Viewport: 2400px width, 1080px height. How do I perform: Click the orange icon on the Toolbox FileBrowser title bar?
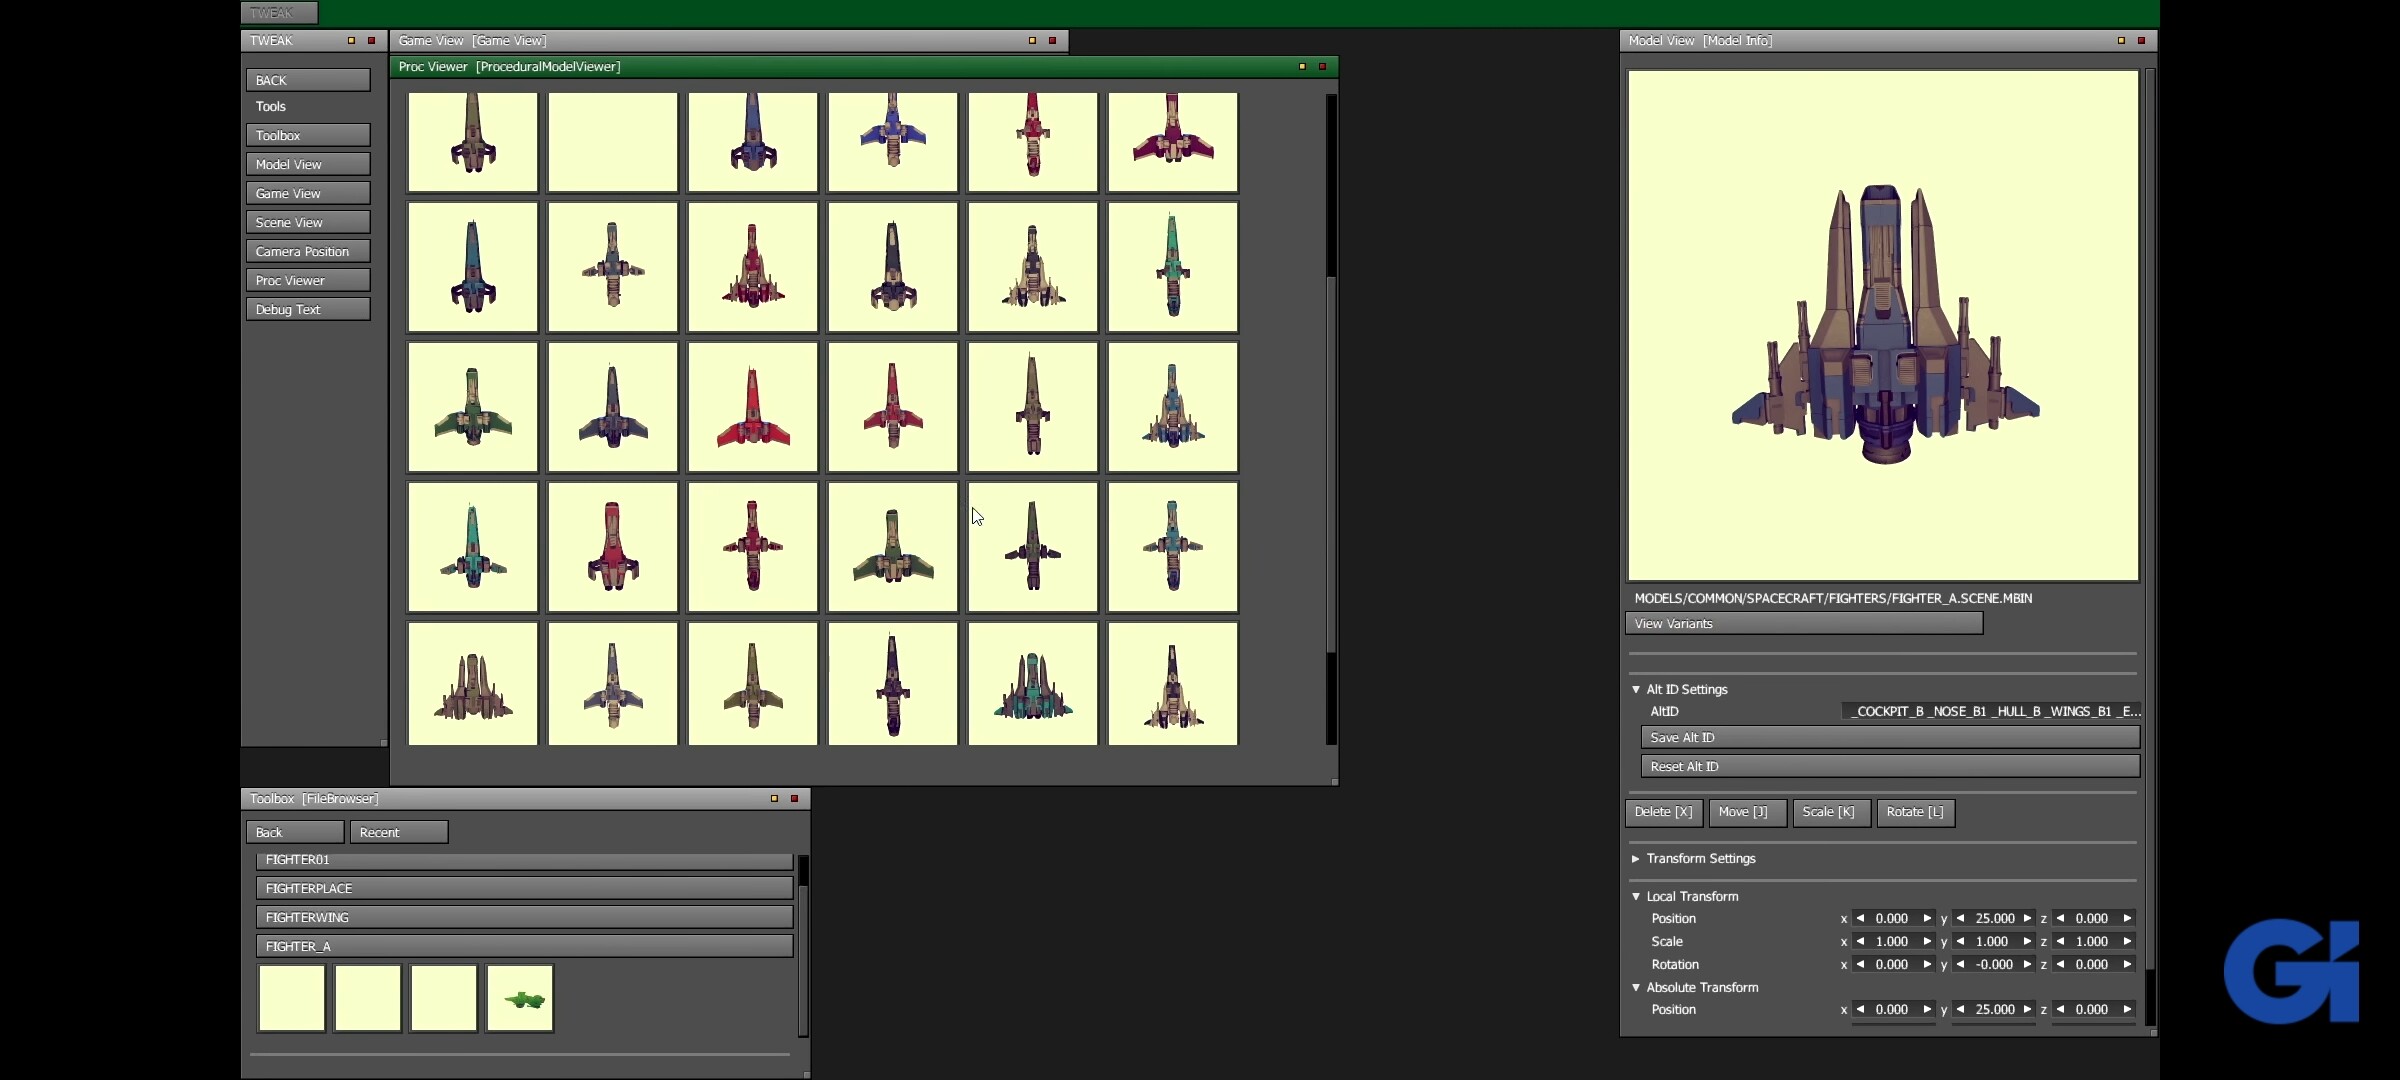tap(774, 799)
